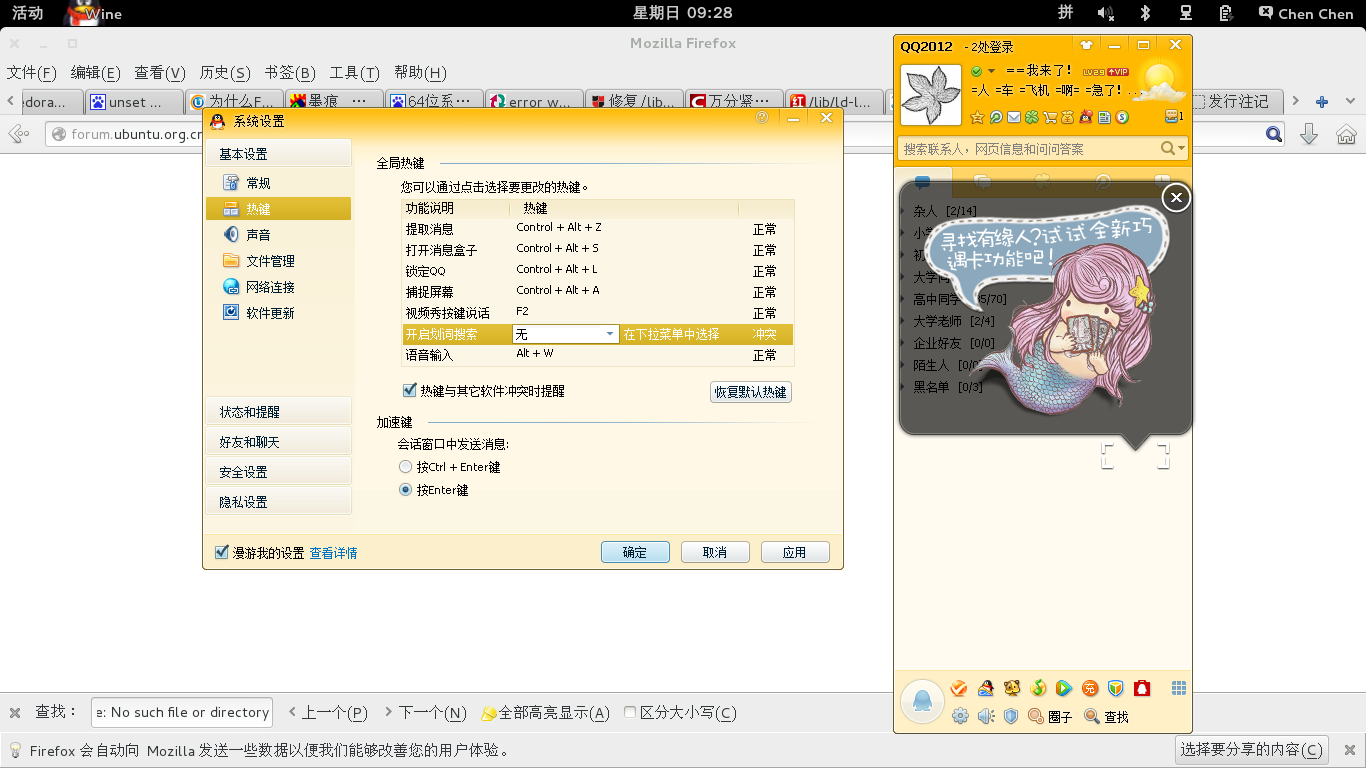1366x768 pixels.
Task: Expand the 安全设置 settings section
Action: pos(278,471)
